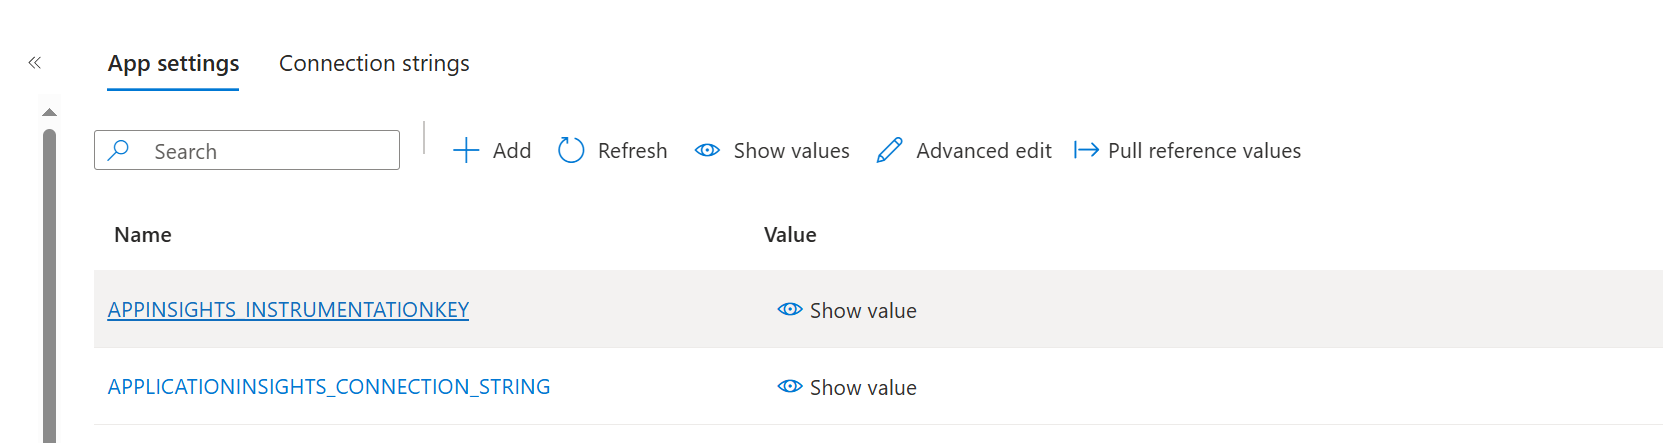
Task: Collapse the side menu with double chevron
Action: pos(35,63)
